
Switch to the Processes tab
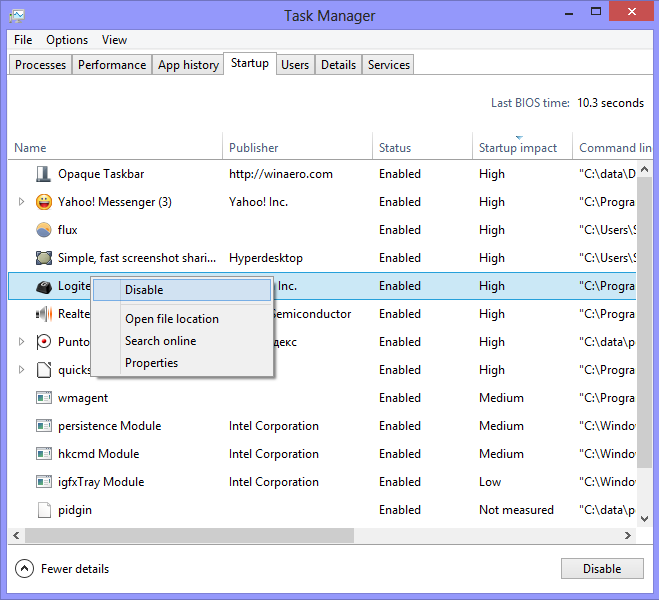[x=40, y=65]
